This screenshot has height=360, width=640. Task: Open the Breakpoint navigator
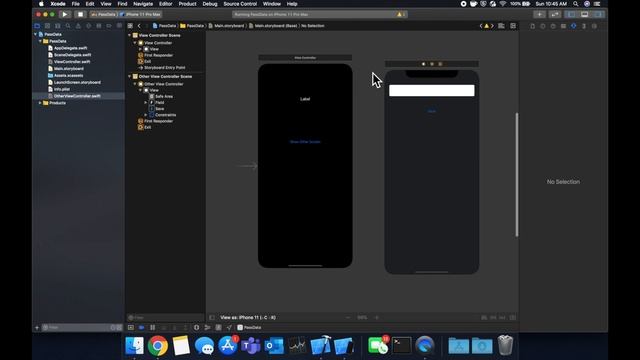click(109, 26)
